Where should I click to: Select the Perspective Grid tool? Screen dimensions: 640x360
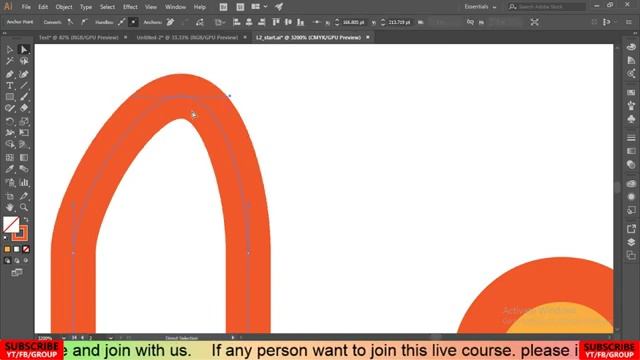[24, 144]
